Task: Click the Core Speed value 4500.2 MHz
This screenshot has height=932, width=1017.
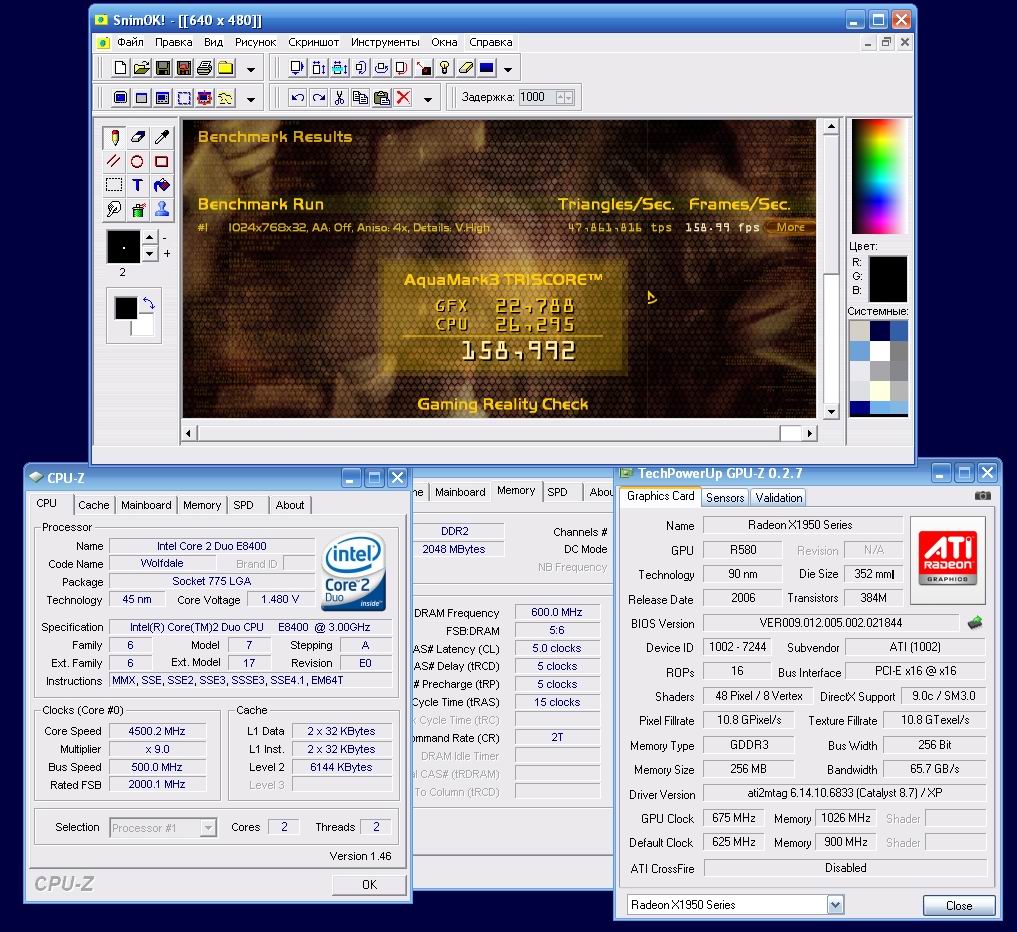Action: pos(157,731)
